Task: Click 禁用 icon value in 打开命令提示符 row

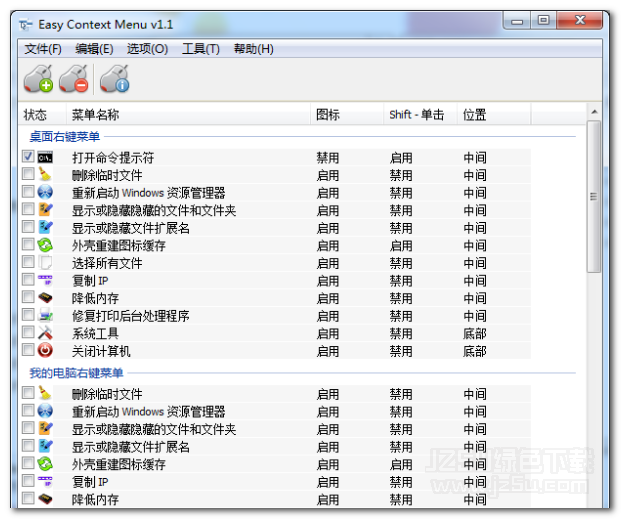Action: (328, 158)
